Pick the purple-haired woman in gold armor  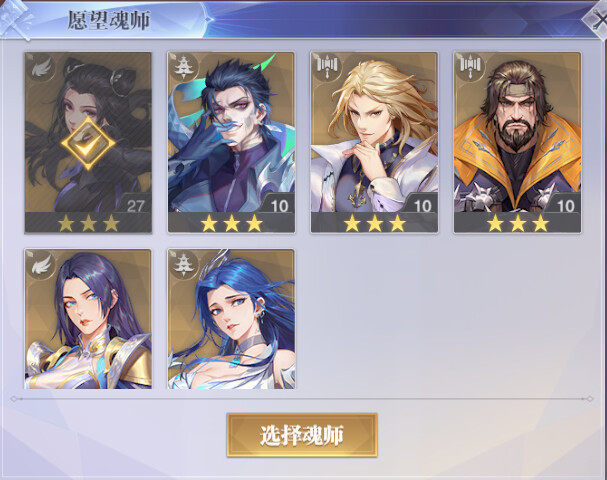point(88,319)
